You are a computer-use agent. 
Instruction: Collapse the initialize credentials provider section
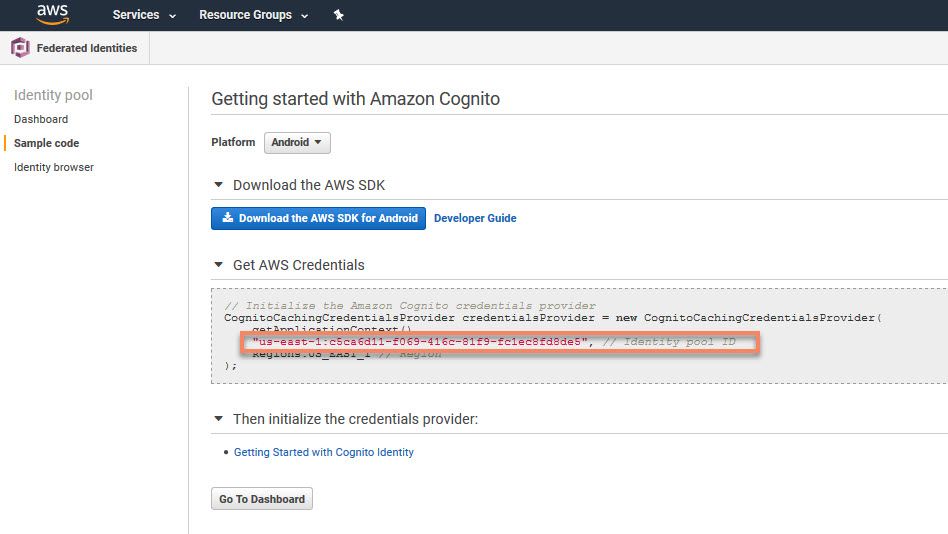(219, 419)
